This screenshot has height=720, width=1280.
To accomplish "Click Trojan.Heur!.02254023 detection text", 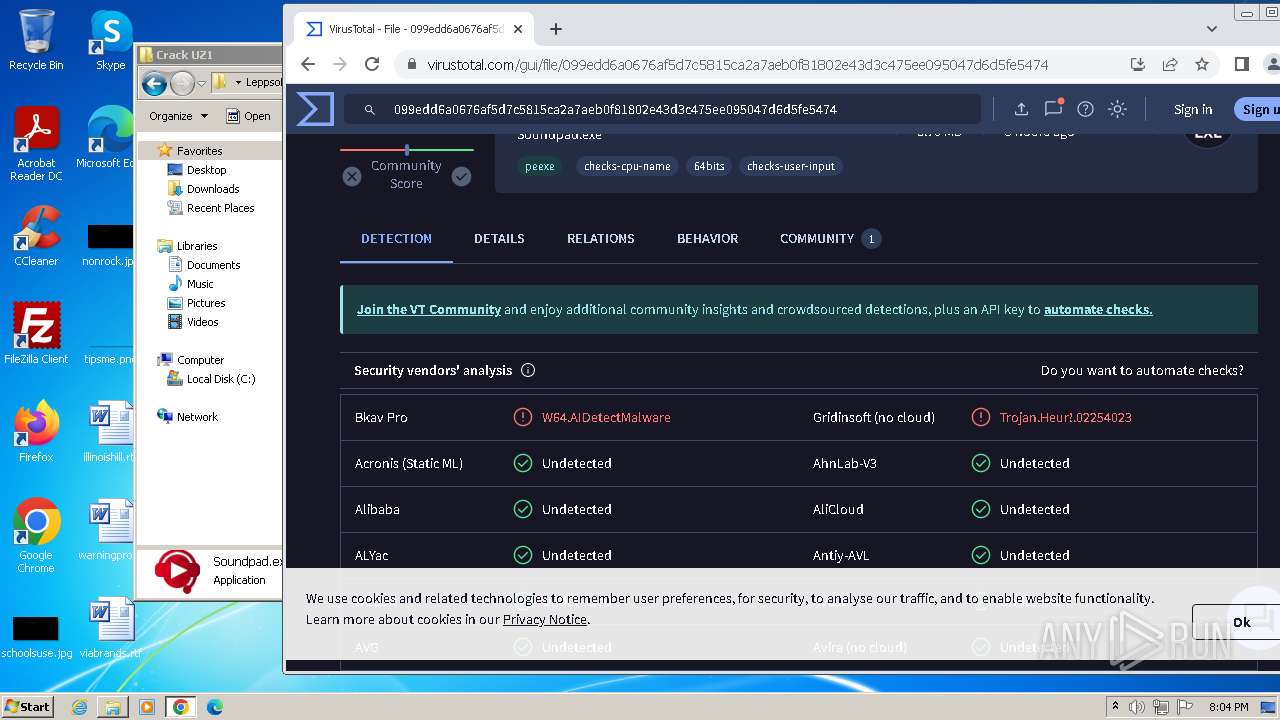I will (1065, 417).
